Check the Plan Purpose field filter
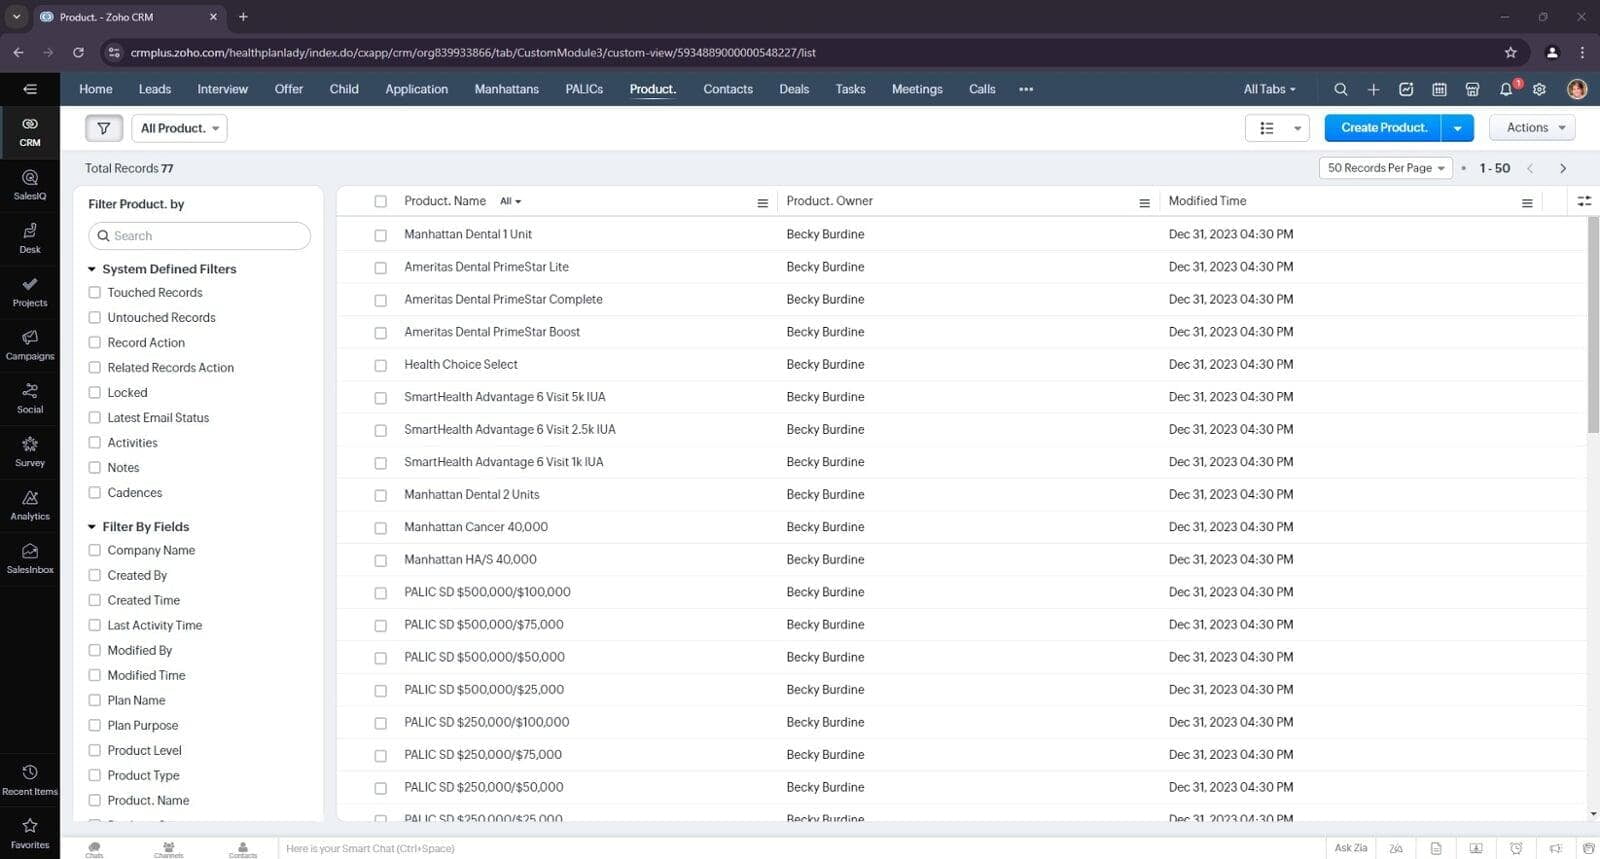 [95, 726]
